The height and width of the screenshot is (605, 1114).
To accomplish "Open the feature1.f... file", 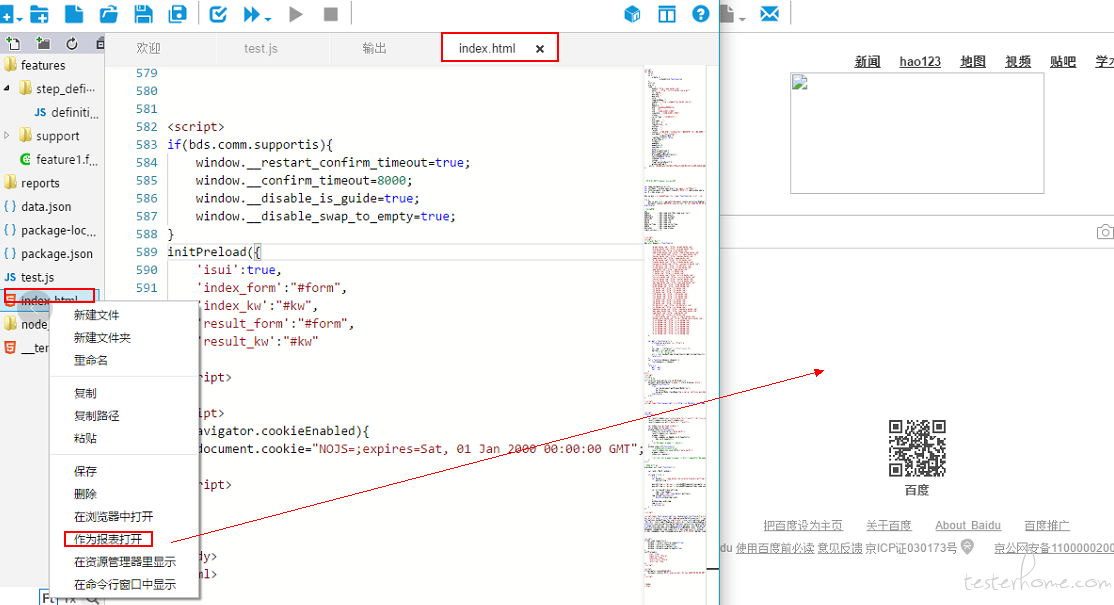I will point(67,159).
